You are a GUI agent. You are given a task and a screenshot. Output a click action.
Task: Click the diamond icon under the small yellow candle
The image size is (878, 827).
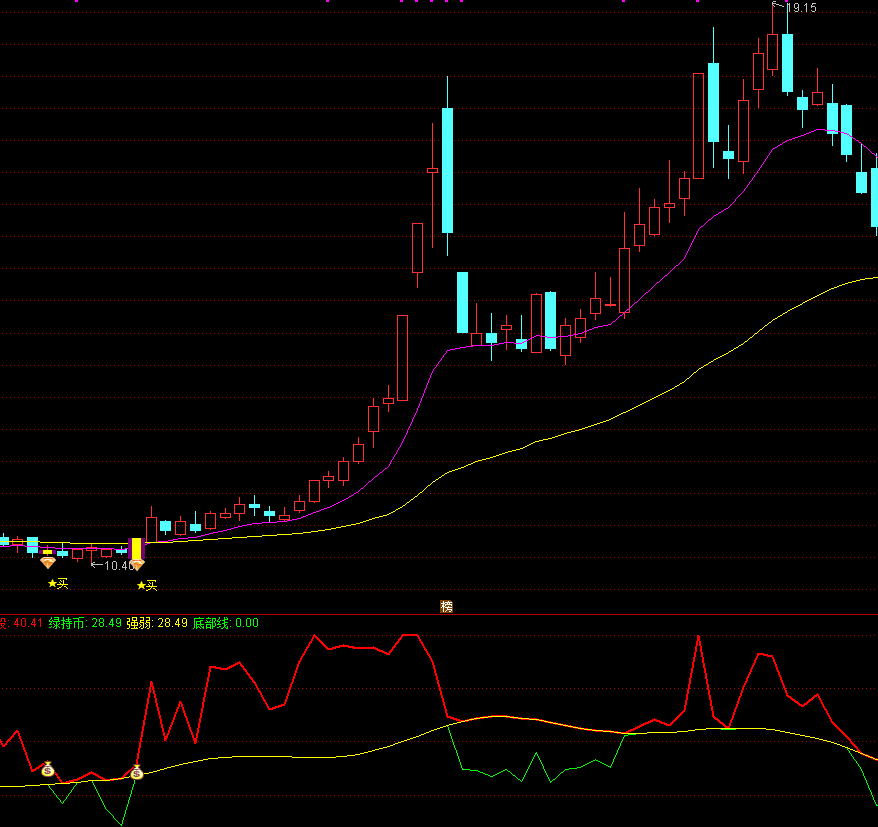48,562
